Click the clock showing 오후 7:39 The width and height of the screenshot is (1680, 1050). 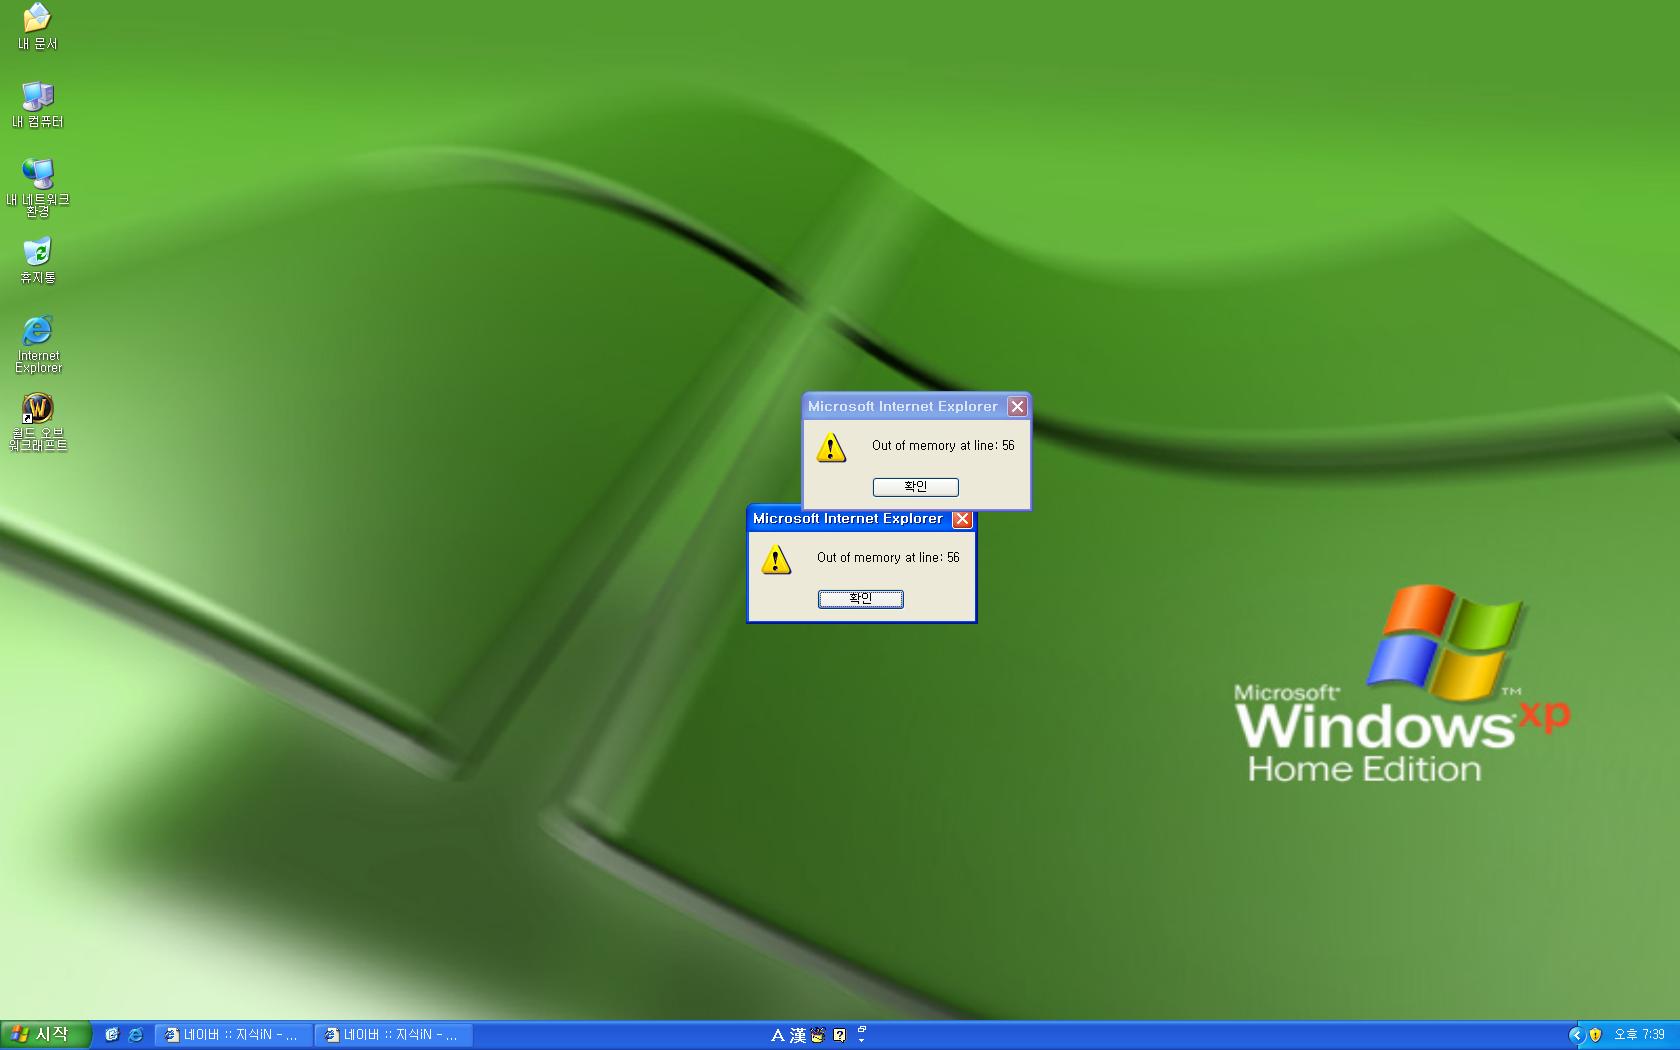pos(1639,1035)
